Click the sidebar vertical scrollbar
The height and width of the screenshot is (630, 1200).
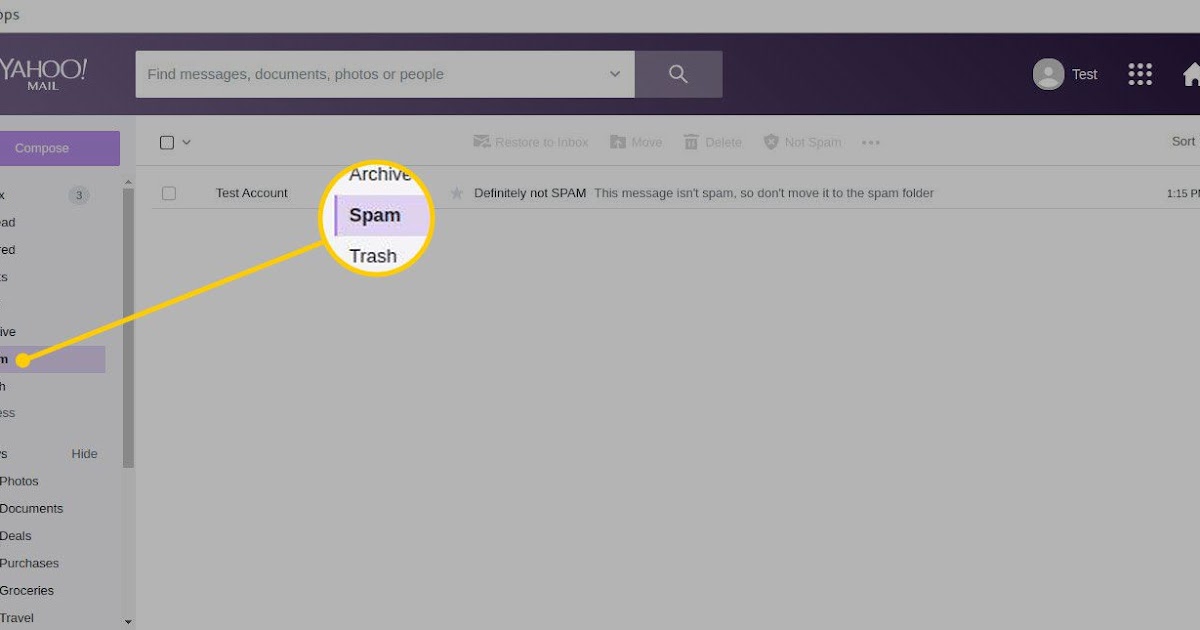[x=127, y=326]
